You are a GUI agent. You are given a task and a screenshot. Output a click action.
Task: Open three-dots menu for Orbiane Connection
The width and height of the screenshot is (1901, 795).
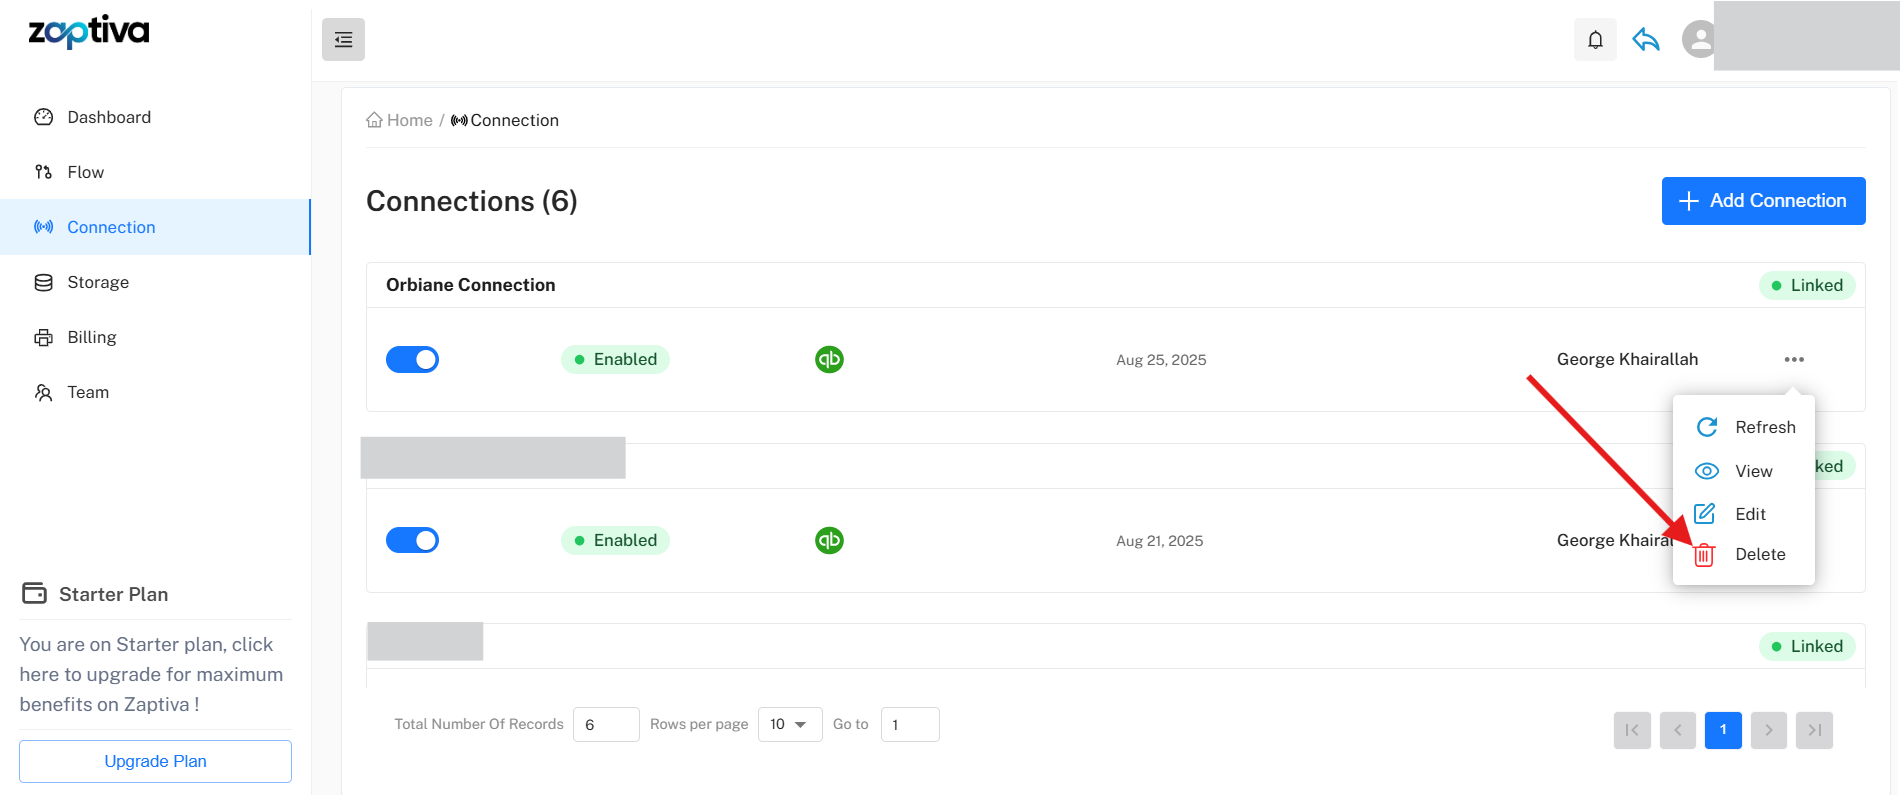(x=1794, y=359)
